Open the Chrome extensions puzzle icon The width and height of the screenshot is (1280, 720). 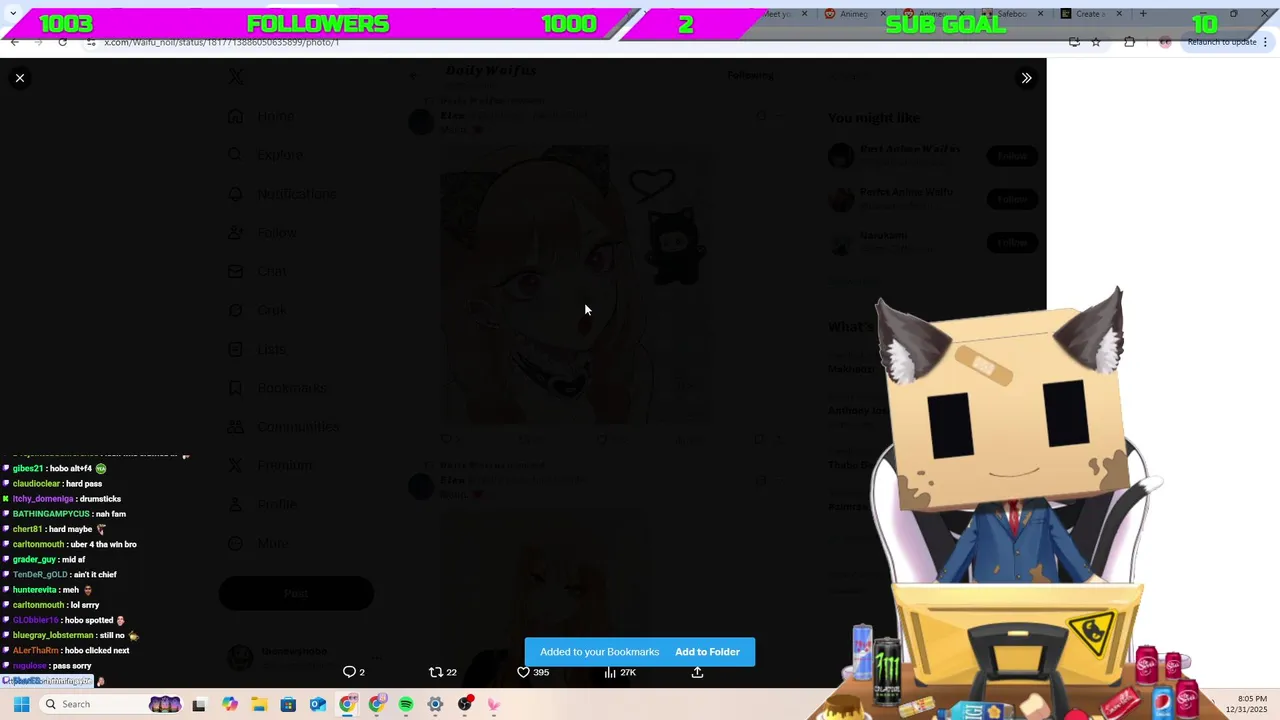point(1130,42)
